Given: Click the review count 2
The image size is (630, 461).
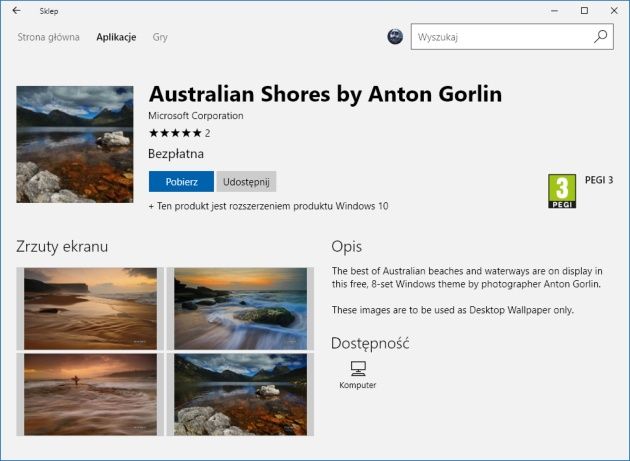Looking at the screenshot, I should [x=207, y=133].
